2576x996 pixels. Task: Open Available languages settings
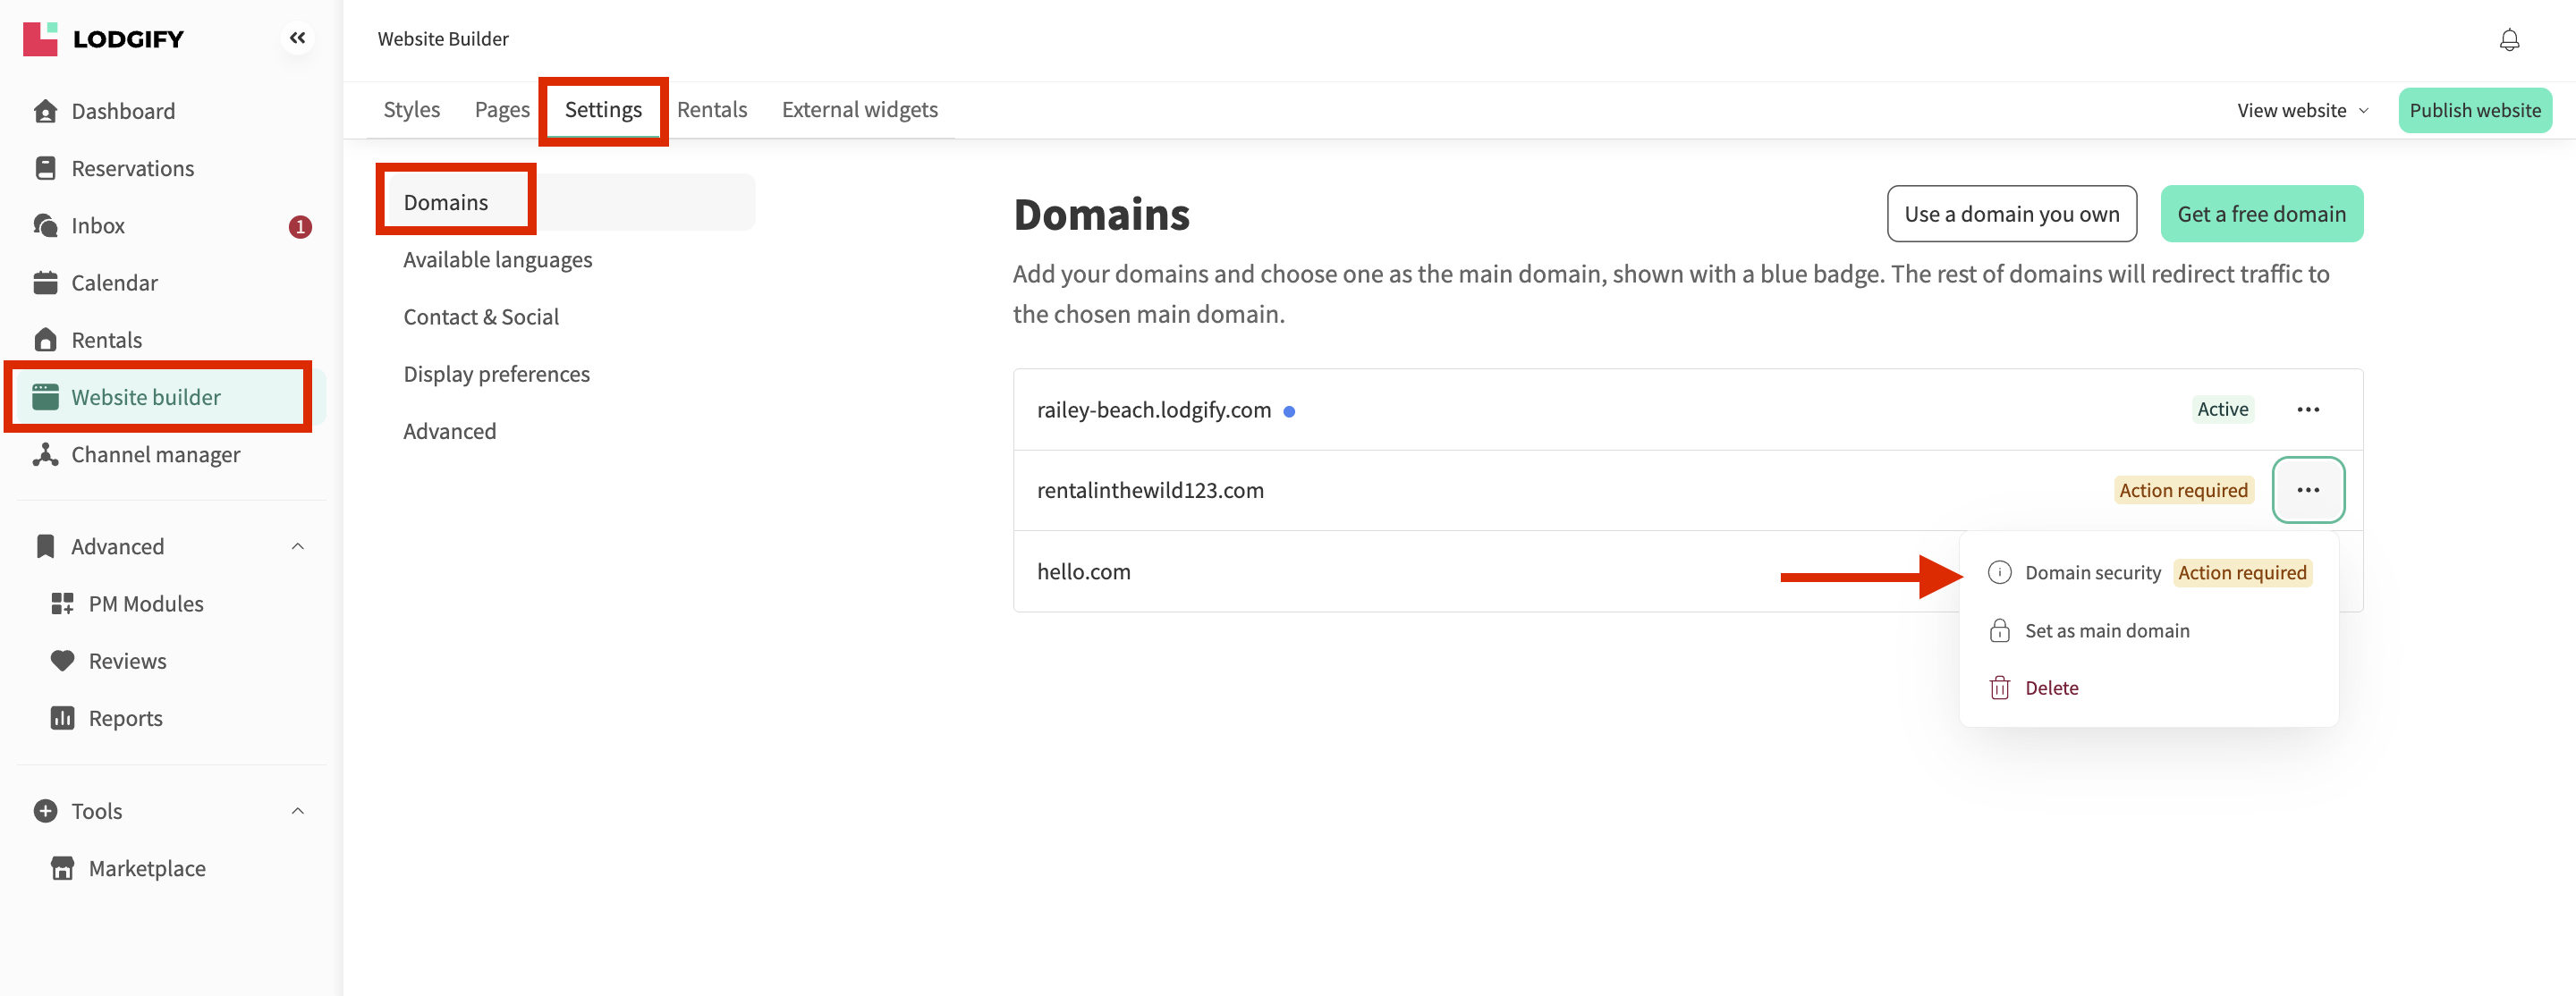point(497,260)
